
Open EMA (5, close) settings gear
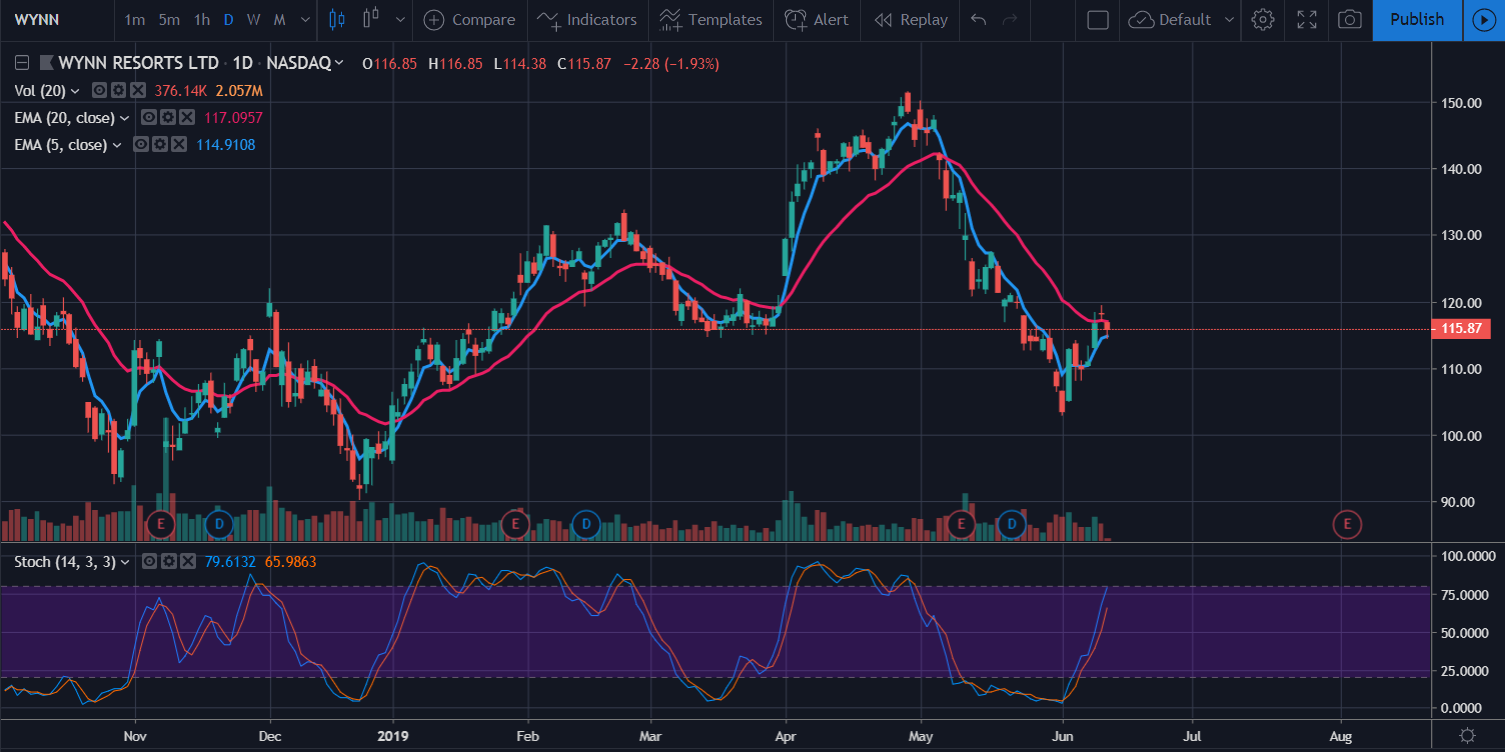tap(159, 144)
